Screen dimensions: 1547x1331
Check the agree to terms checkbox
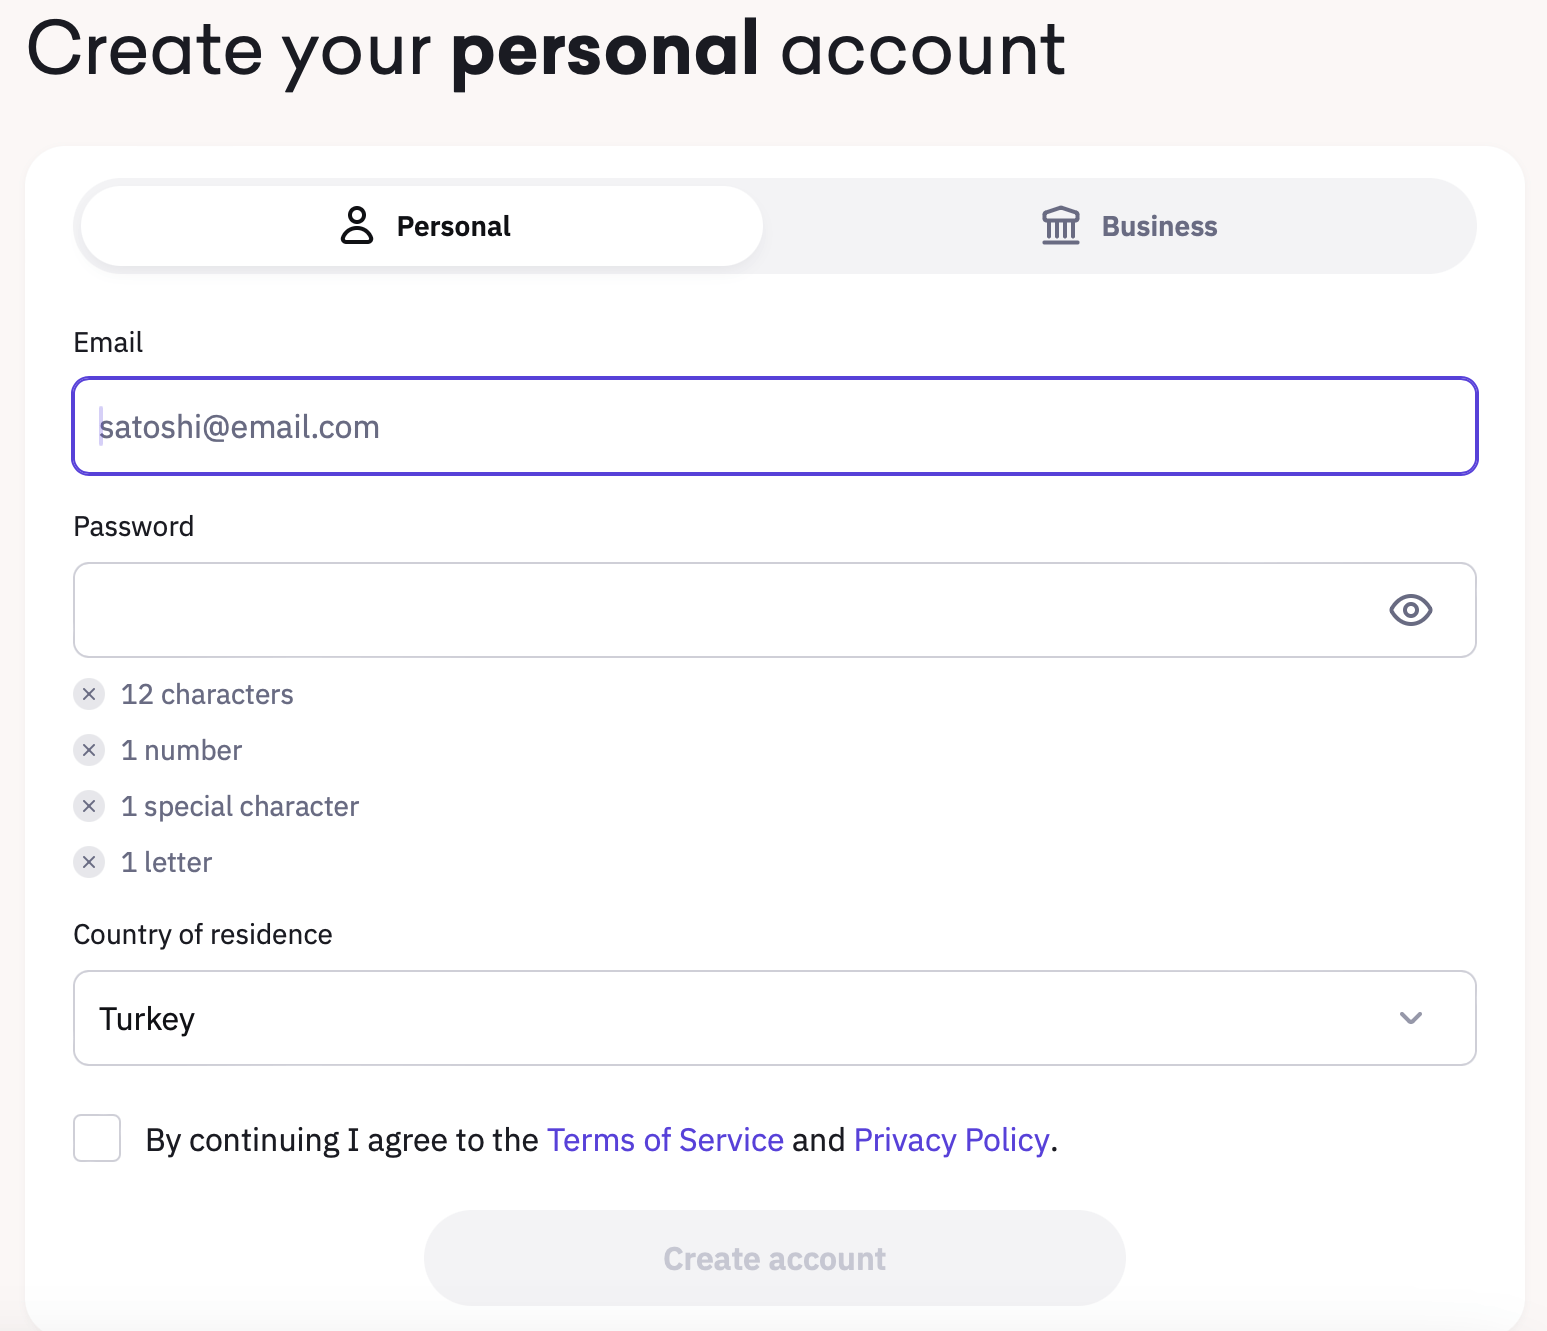click(97, 1138)
